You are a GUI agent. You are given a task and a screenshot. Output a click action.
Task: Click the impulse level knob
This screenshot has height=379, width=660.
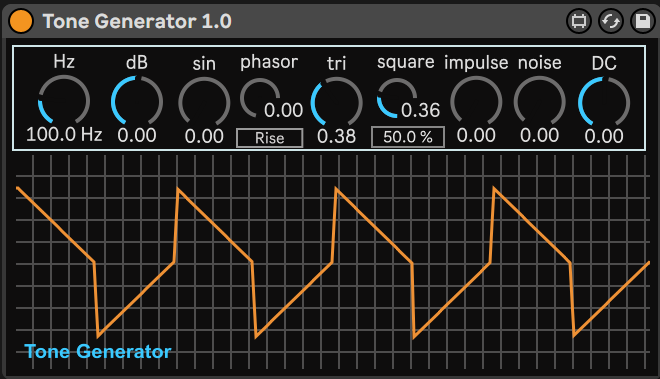point(476,101)
